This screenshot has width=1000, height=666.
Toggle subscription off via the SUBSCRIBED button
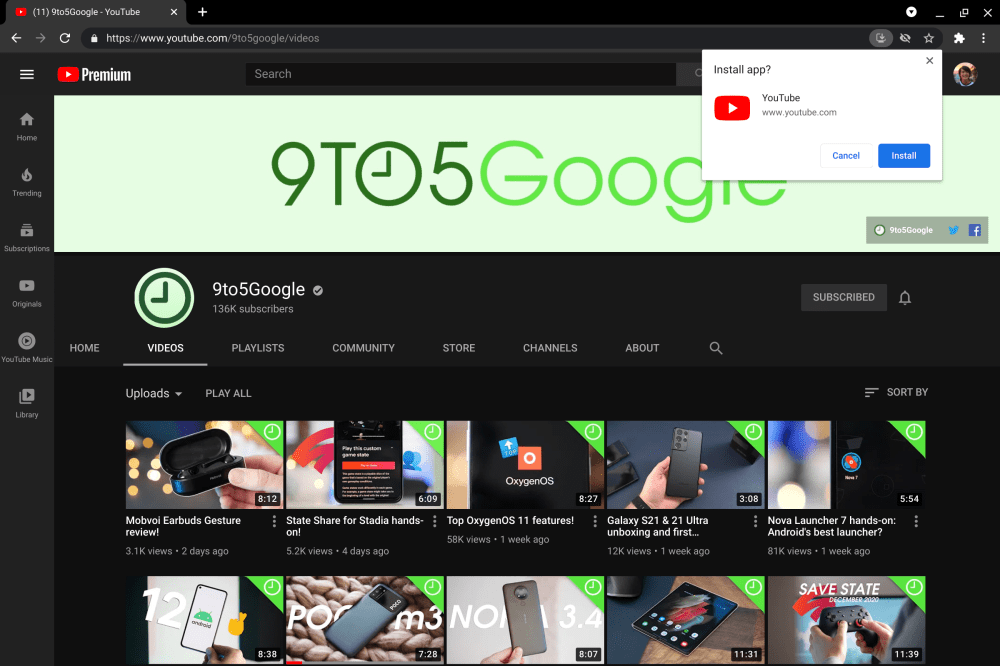(x=843, y=297)
